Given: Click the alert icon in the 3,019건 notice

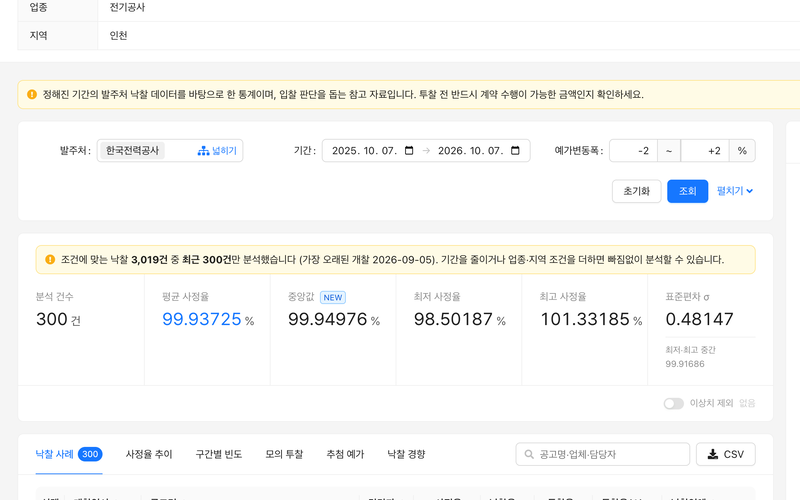Looking at the screenshot, I should pyautogui.click(x=50, y=259).
